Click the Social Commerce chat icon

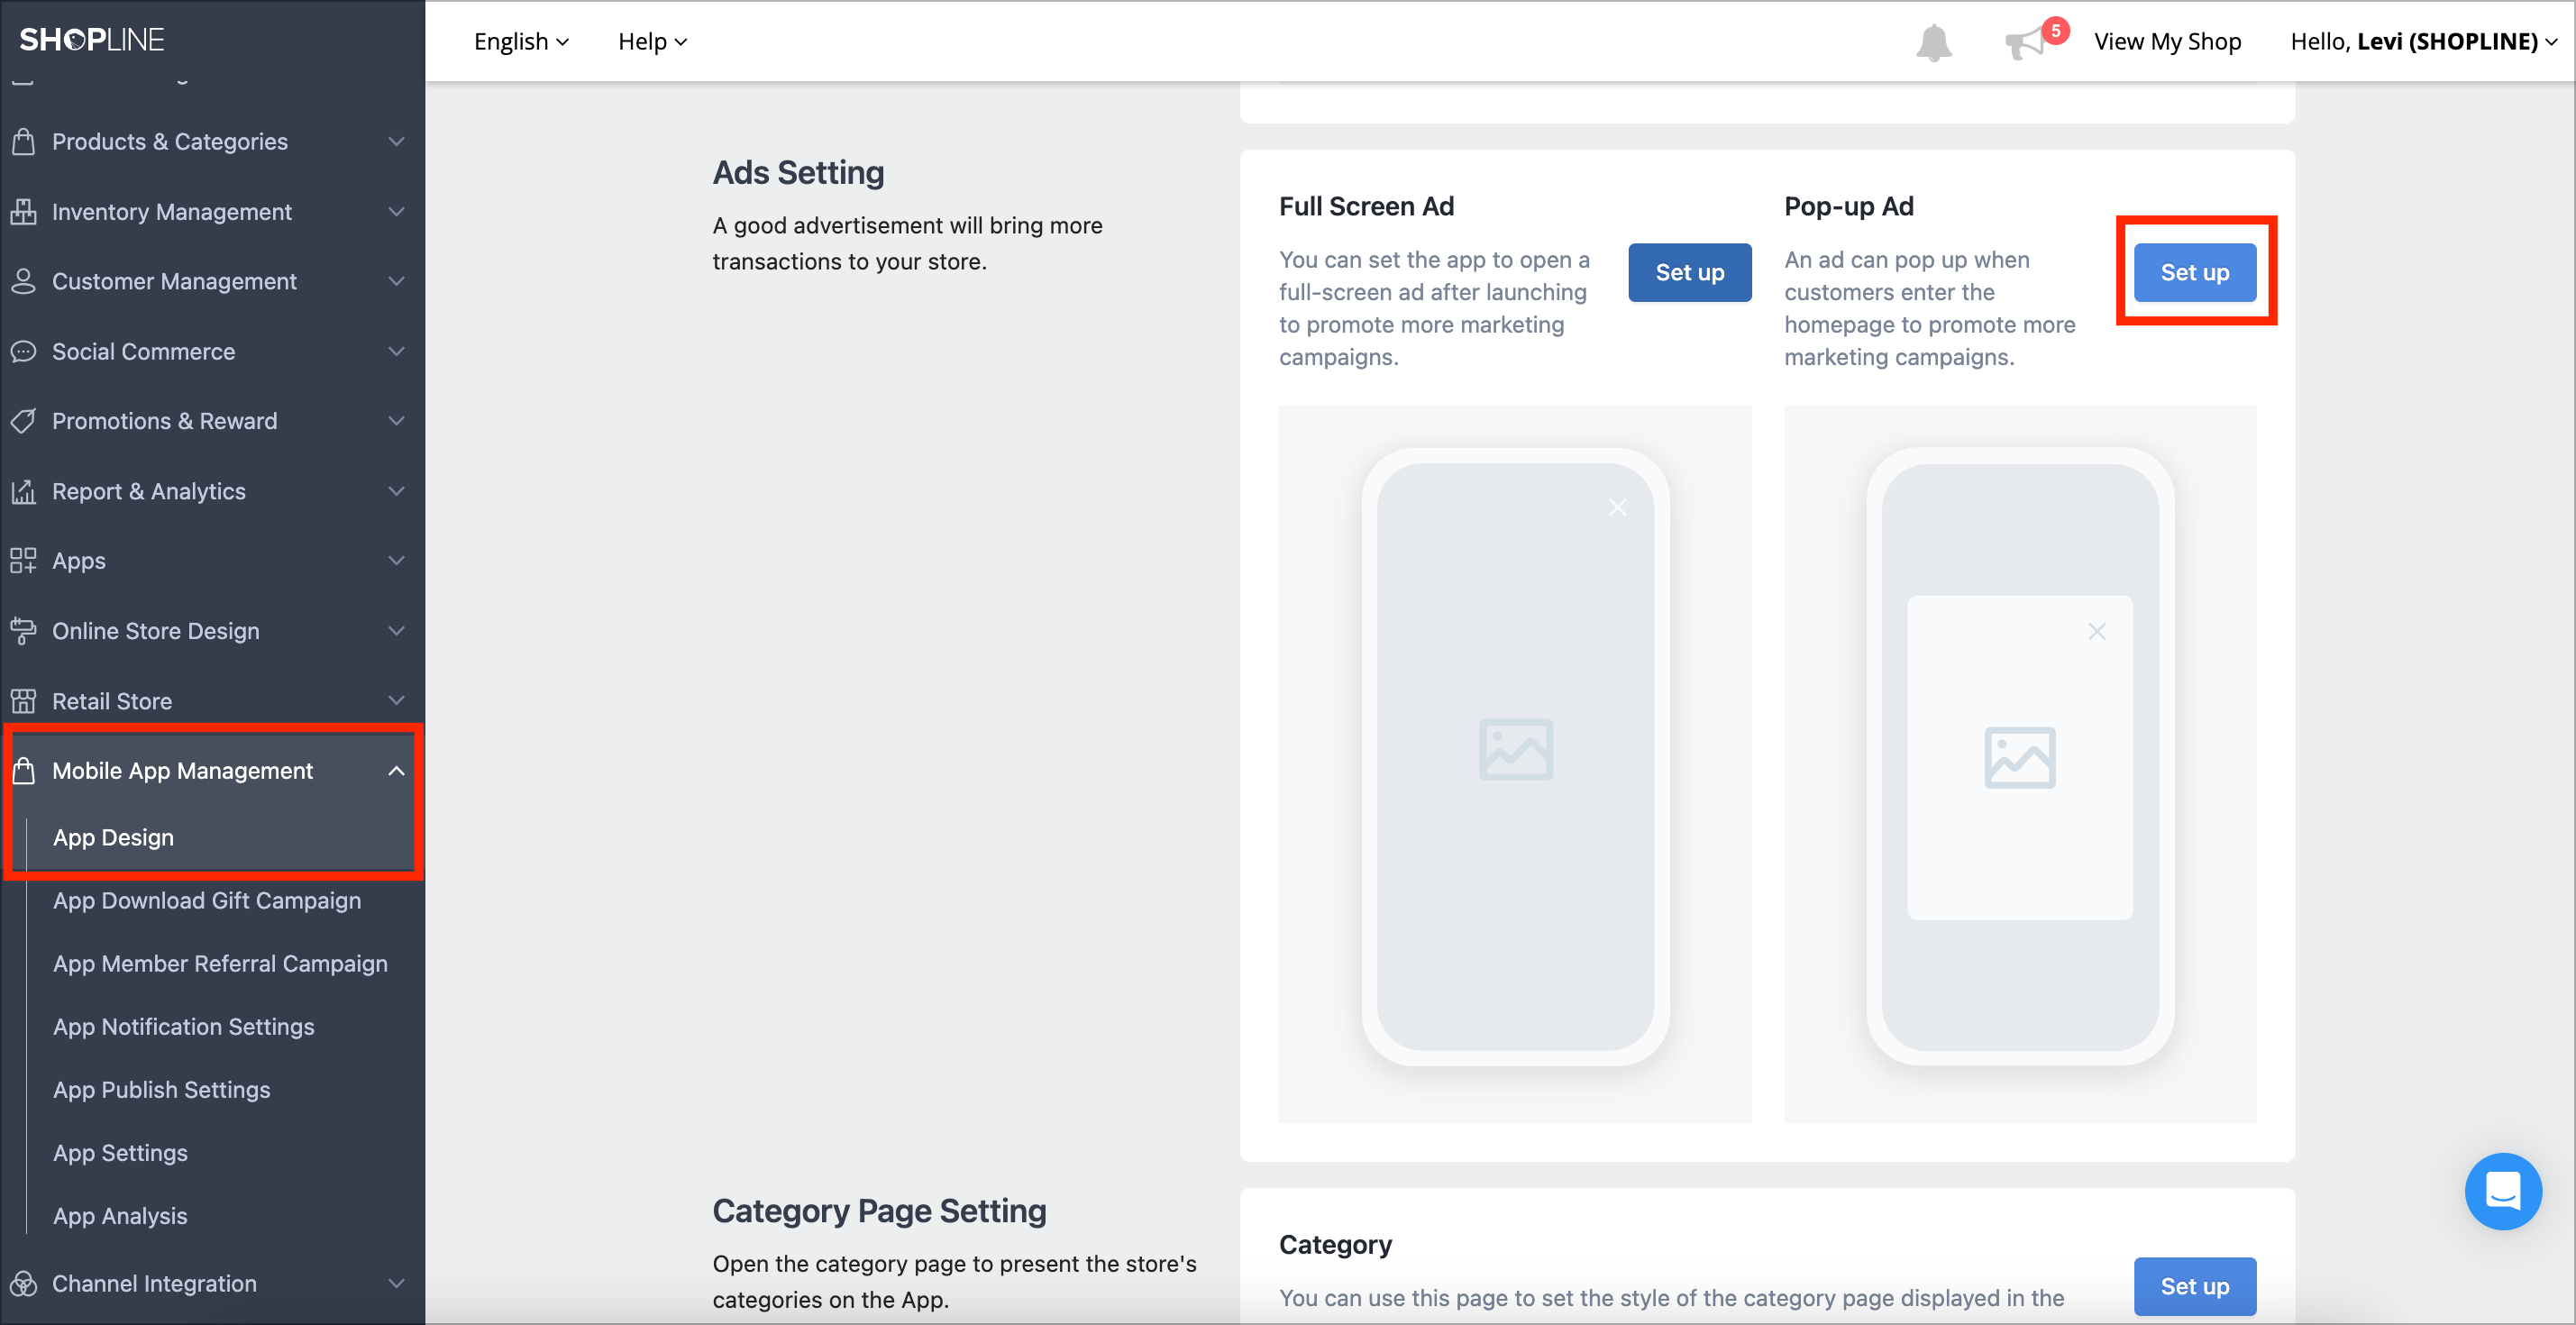point(24,351)
